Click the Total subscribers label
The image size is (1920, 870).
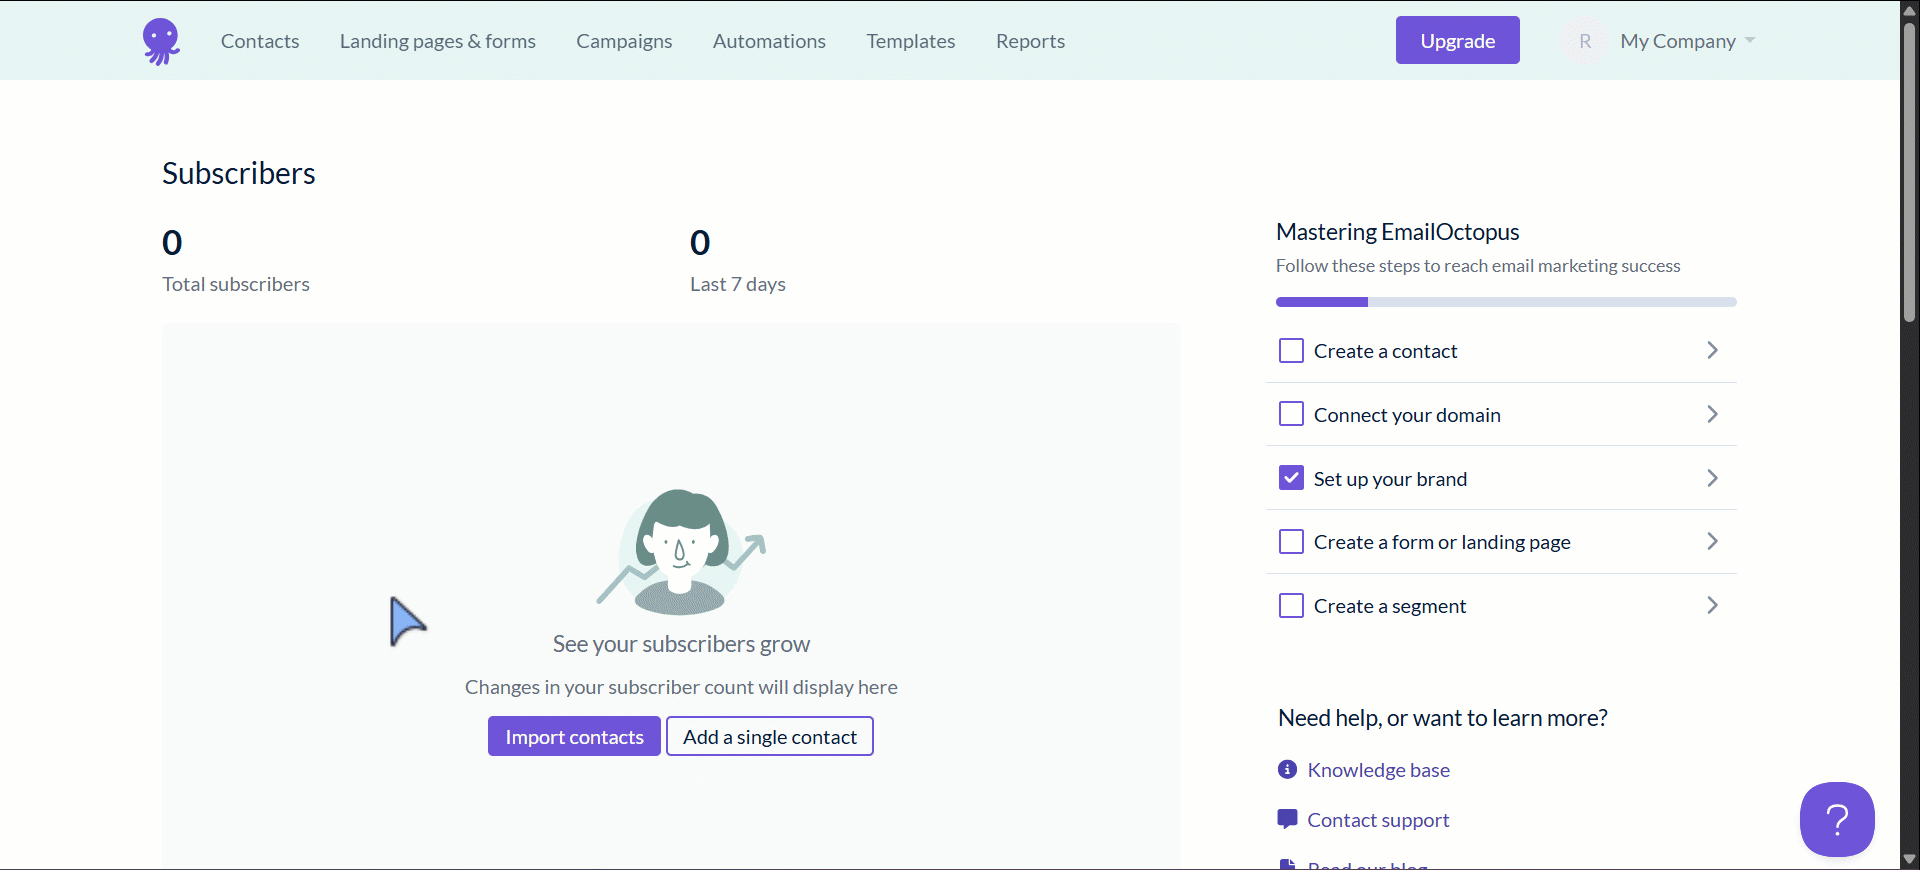tap(236, 284)
